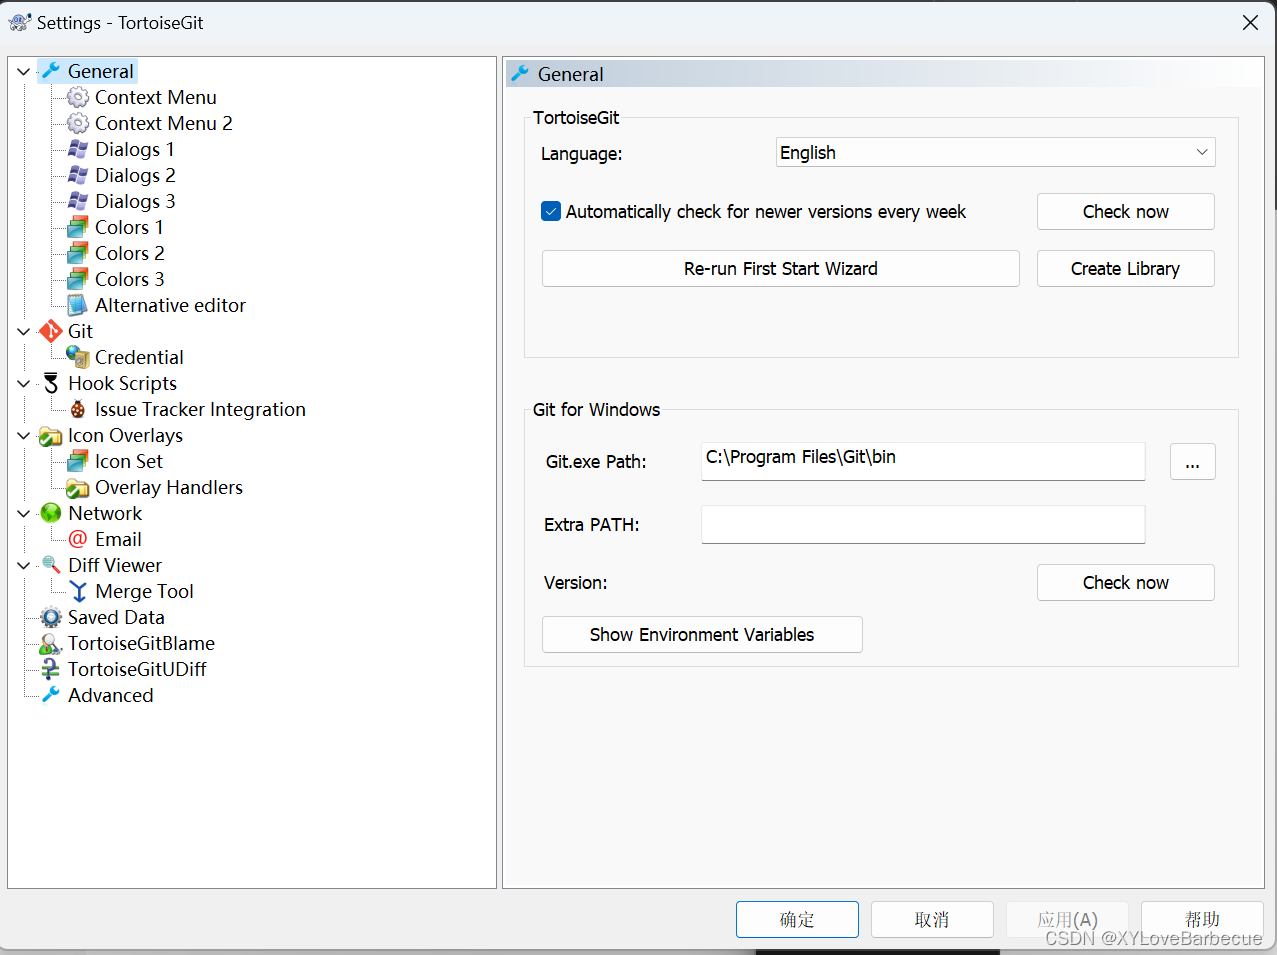Click the Merge Tool fork icon

[x=78, y=591]
